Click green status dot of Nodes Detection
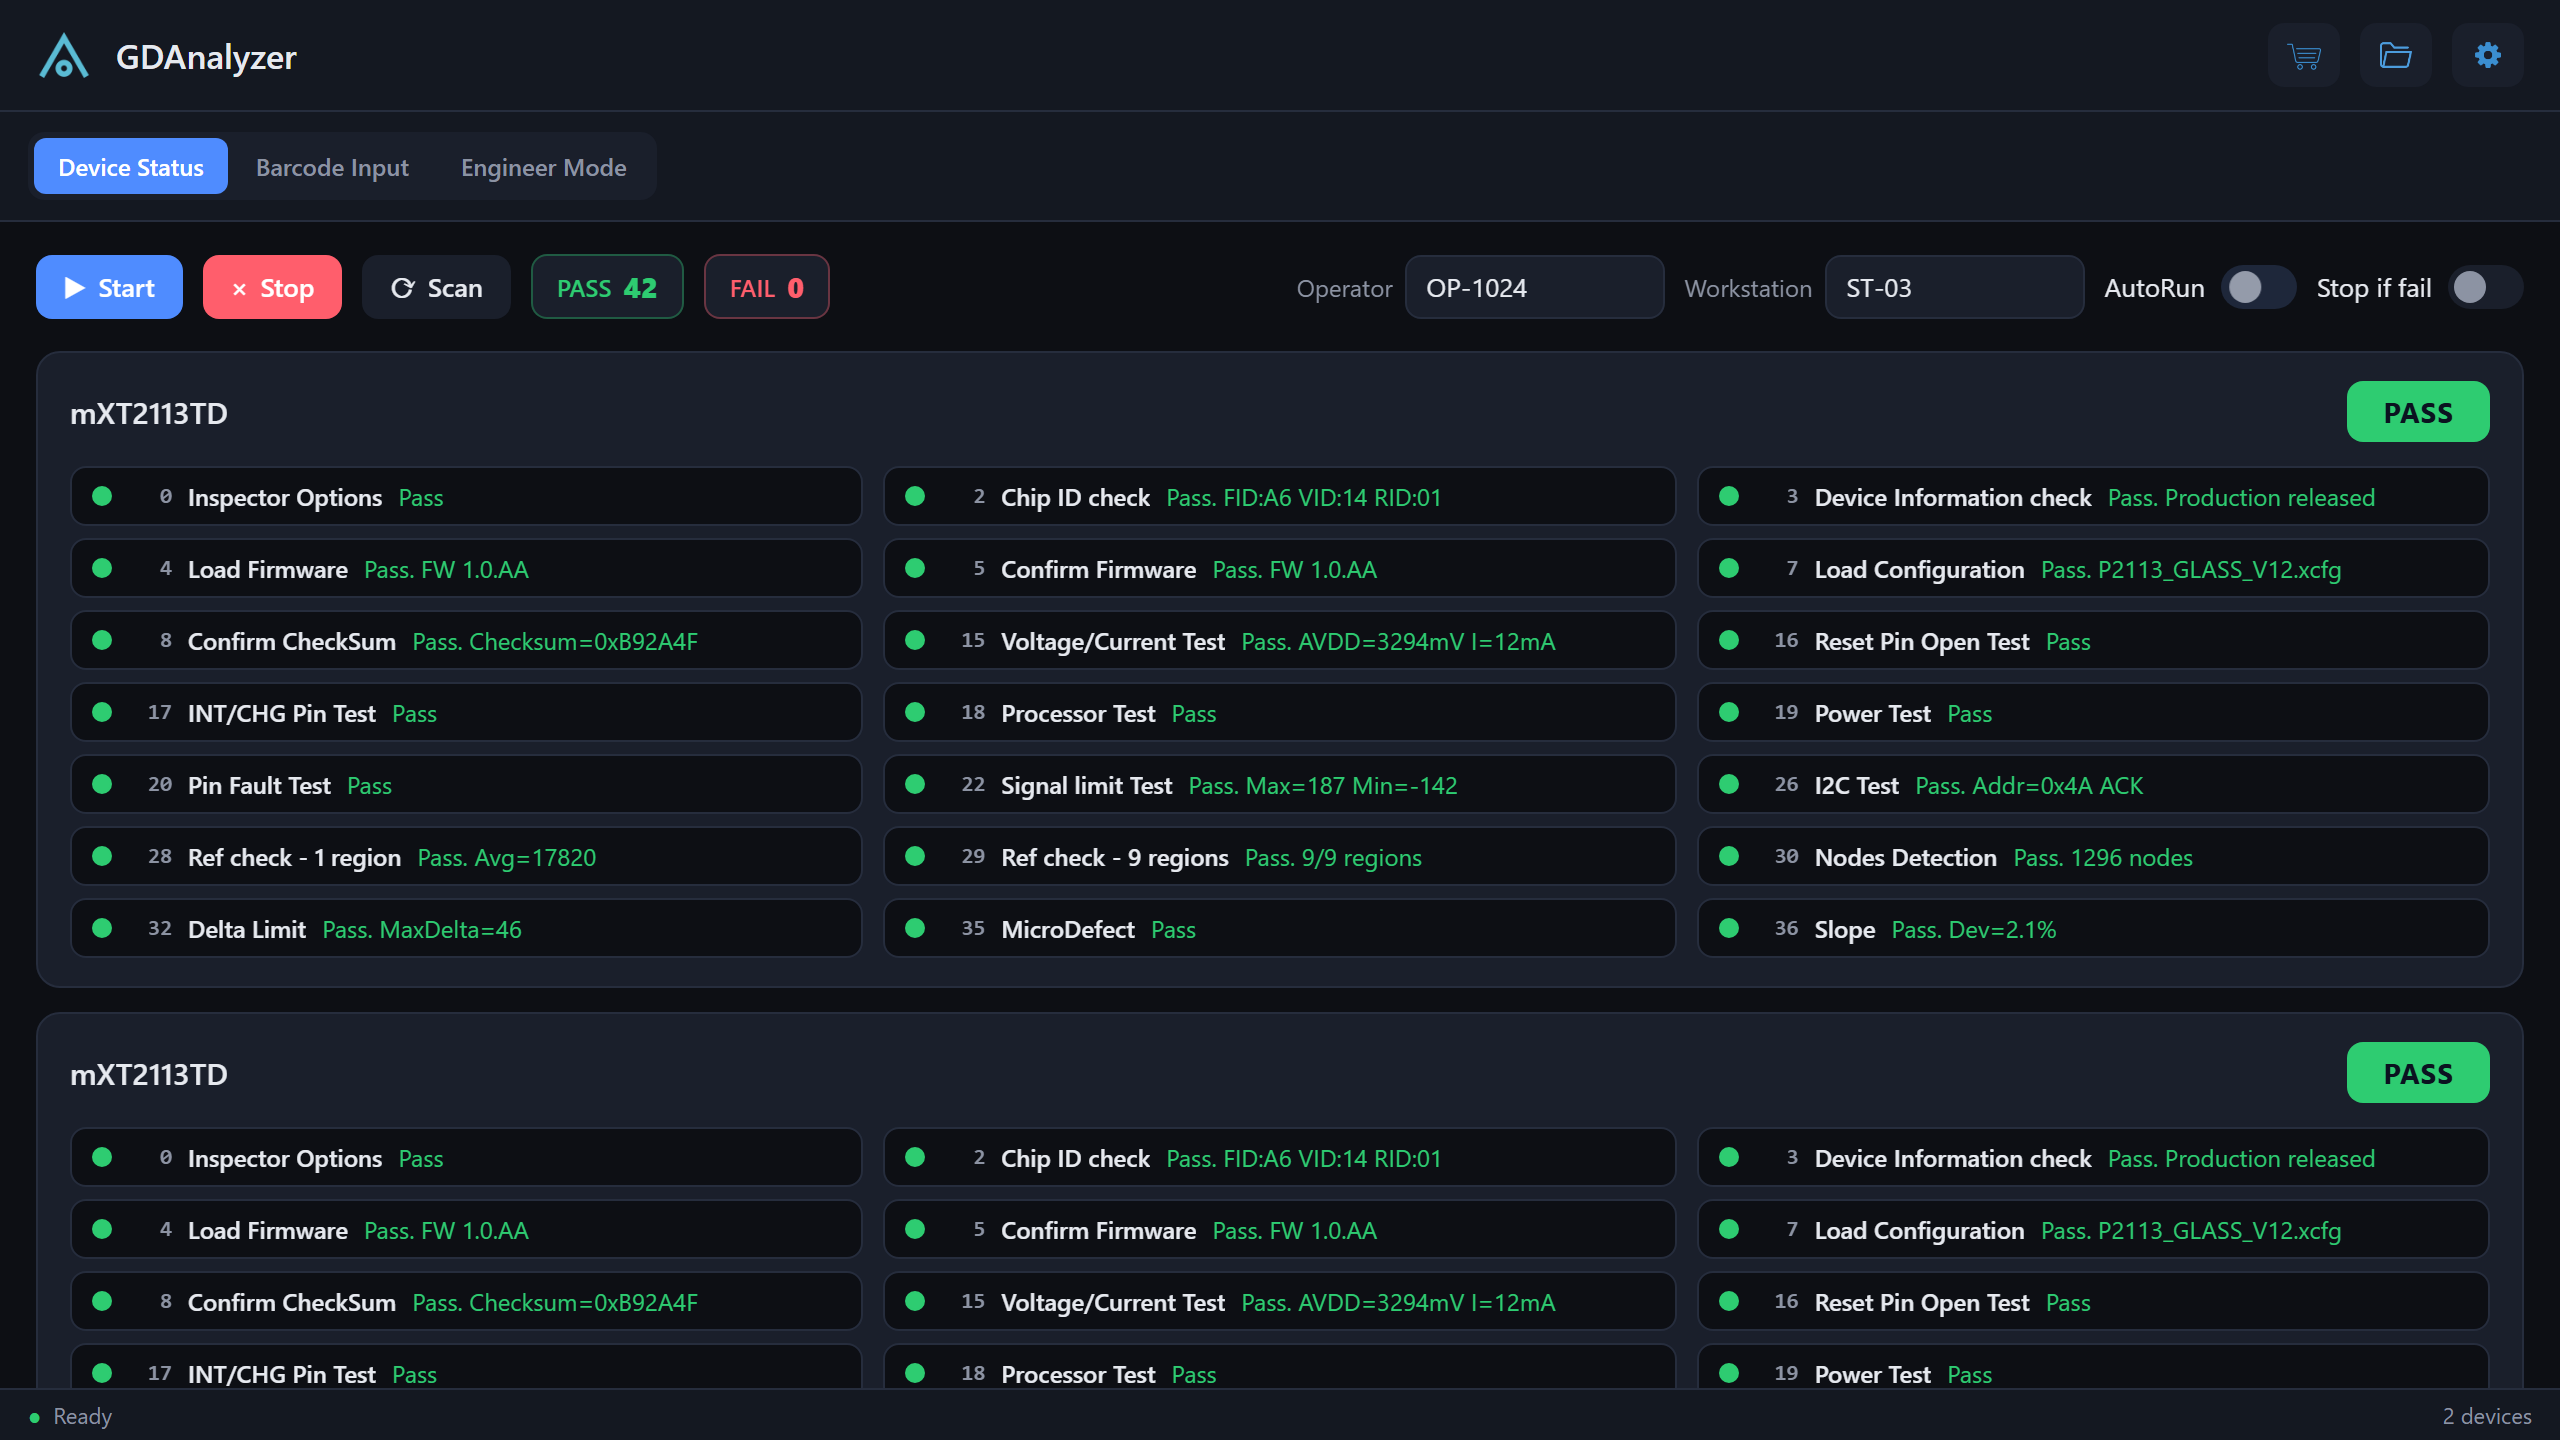This screenshot has width=2560, height=1440. (x=1729, y=856)
